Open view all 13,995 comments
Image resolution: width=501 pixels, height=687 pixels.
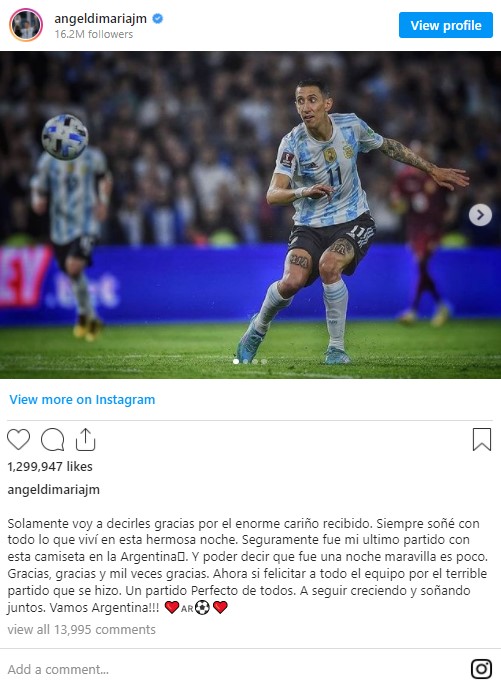[x=82, y=630]
